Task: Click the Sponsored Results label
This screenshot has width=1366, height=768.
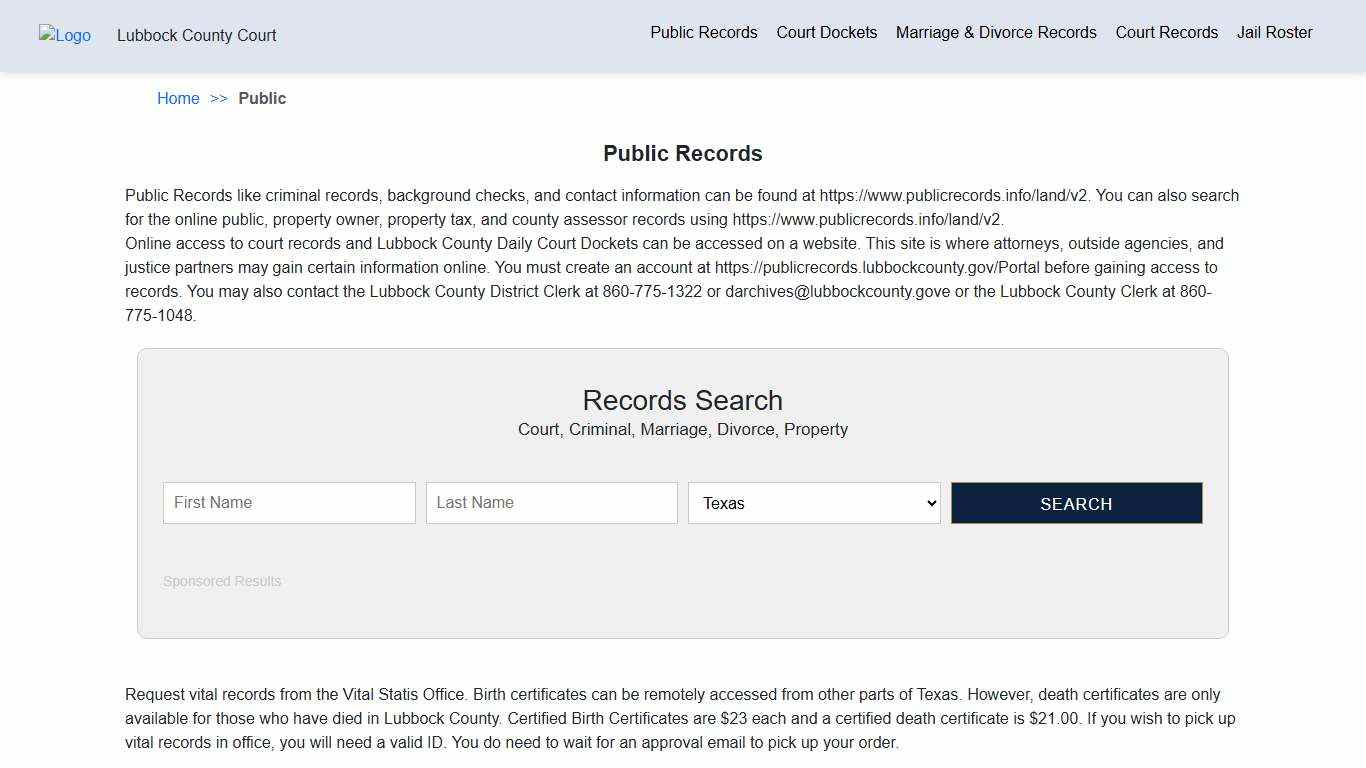Action: 222,581
